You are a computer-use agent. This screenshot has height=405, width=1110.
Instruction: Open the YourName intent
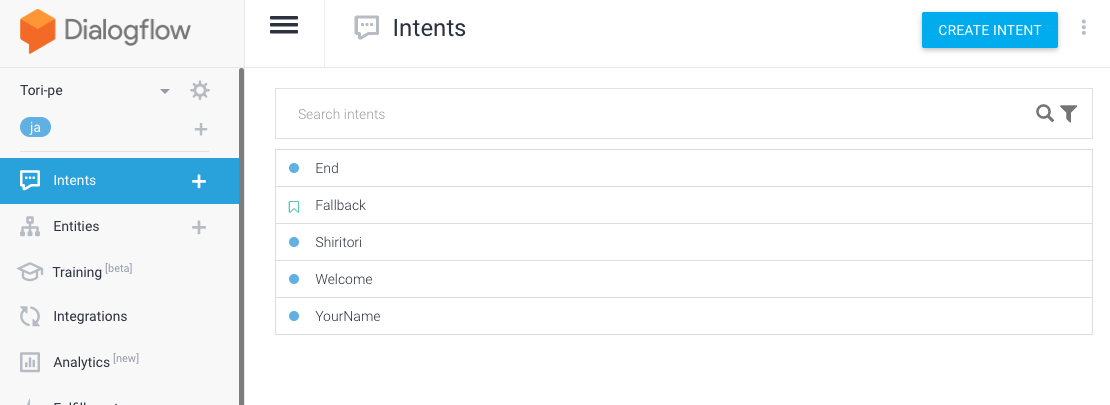684,316
